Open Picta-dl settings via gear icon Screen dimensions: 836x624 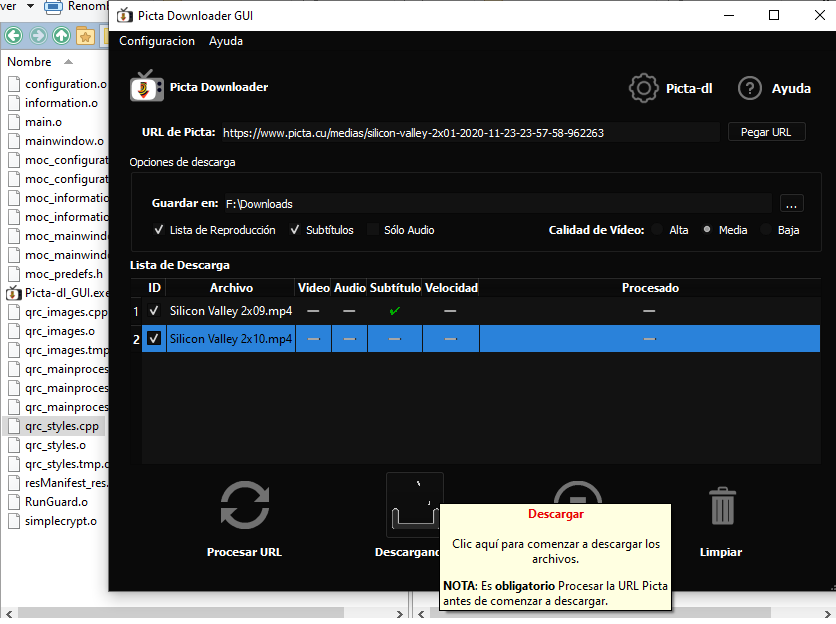(644, 88)
